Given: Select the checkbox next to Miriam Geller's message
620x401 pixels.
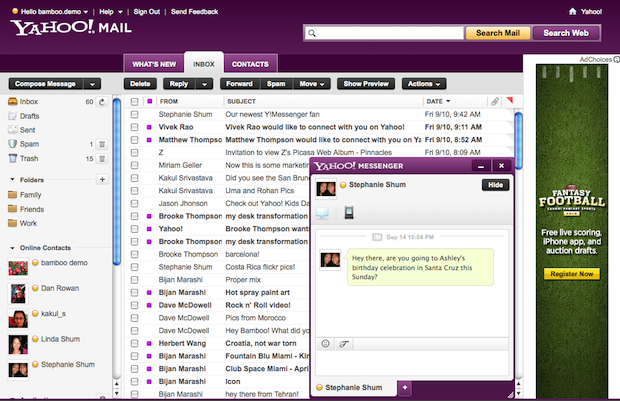Looking at the screenshot, I should pos(134,165).
